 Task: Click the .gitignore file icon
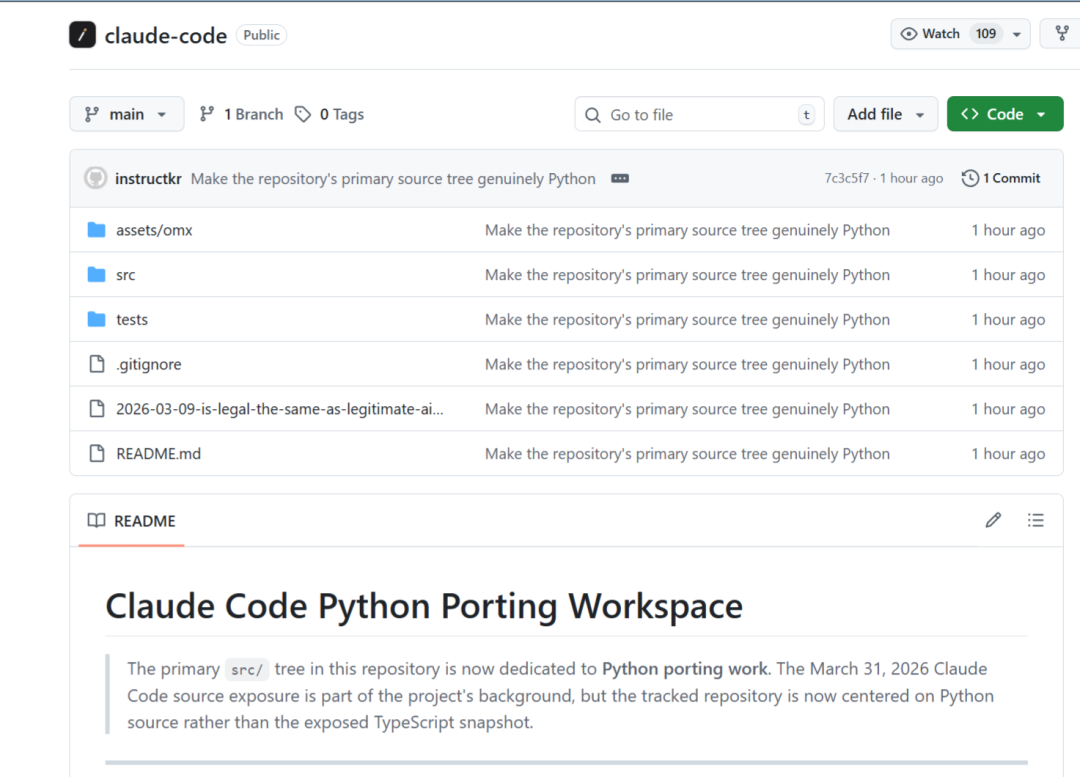96,364
